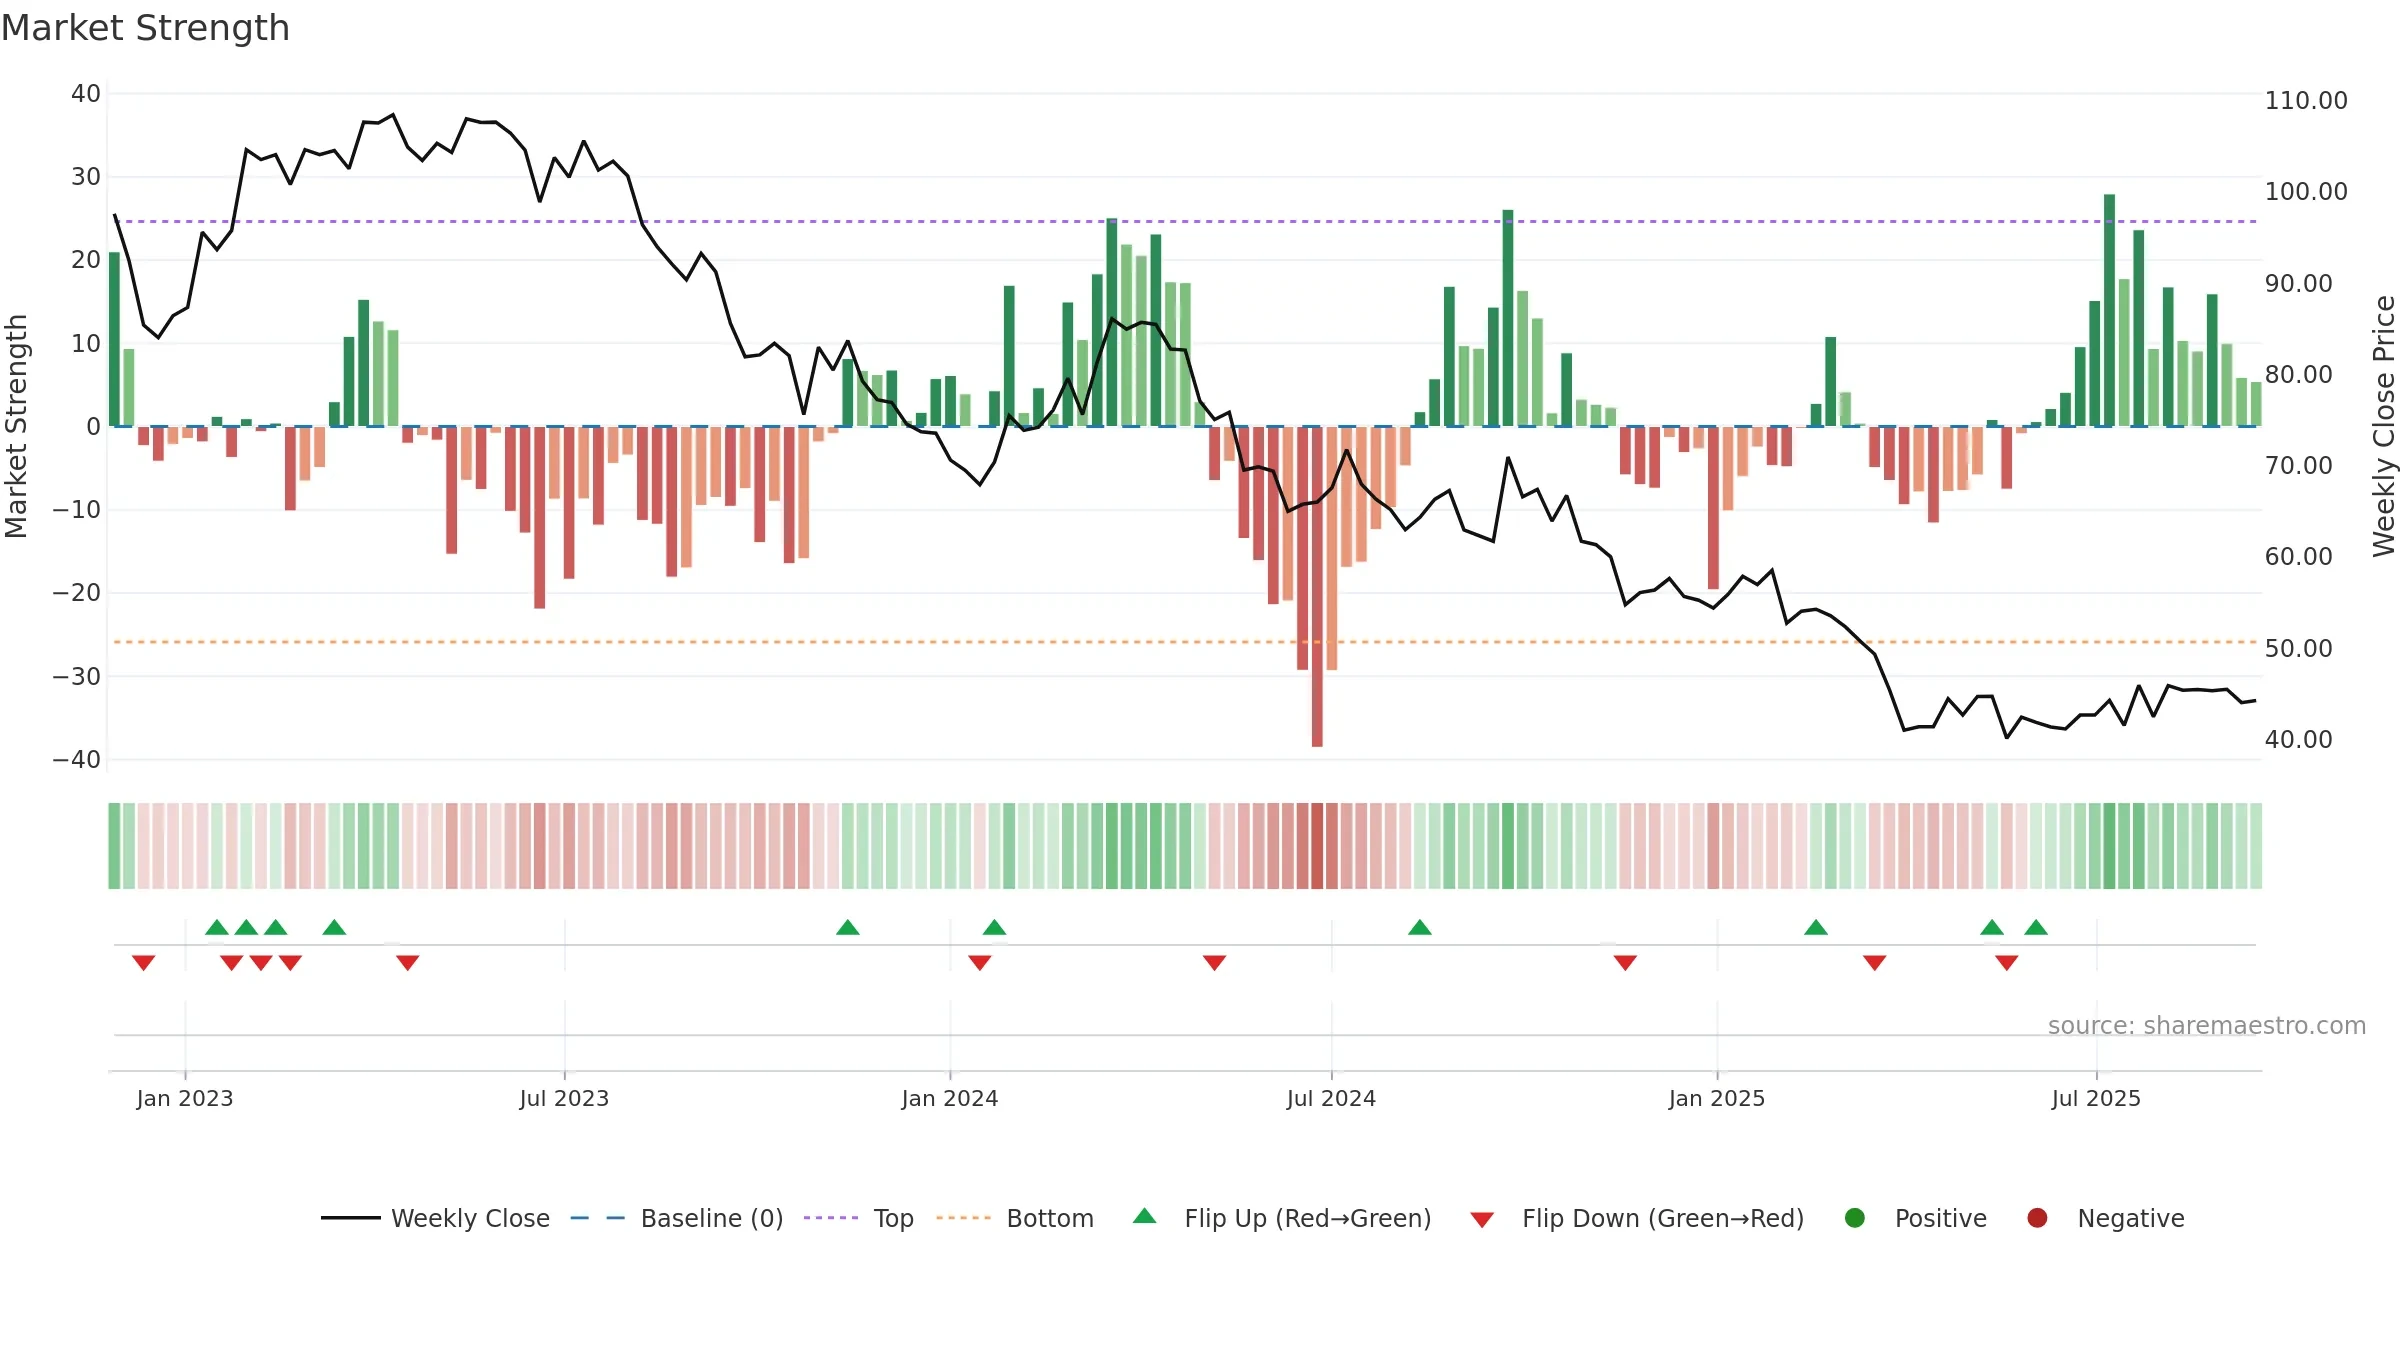This screenshot has width=2400, height=1350.
Task: Click the sharemaestro.com source text
Action: coord(2207,1026)
